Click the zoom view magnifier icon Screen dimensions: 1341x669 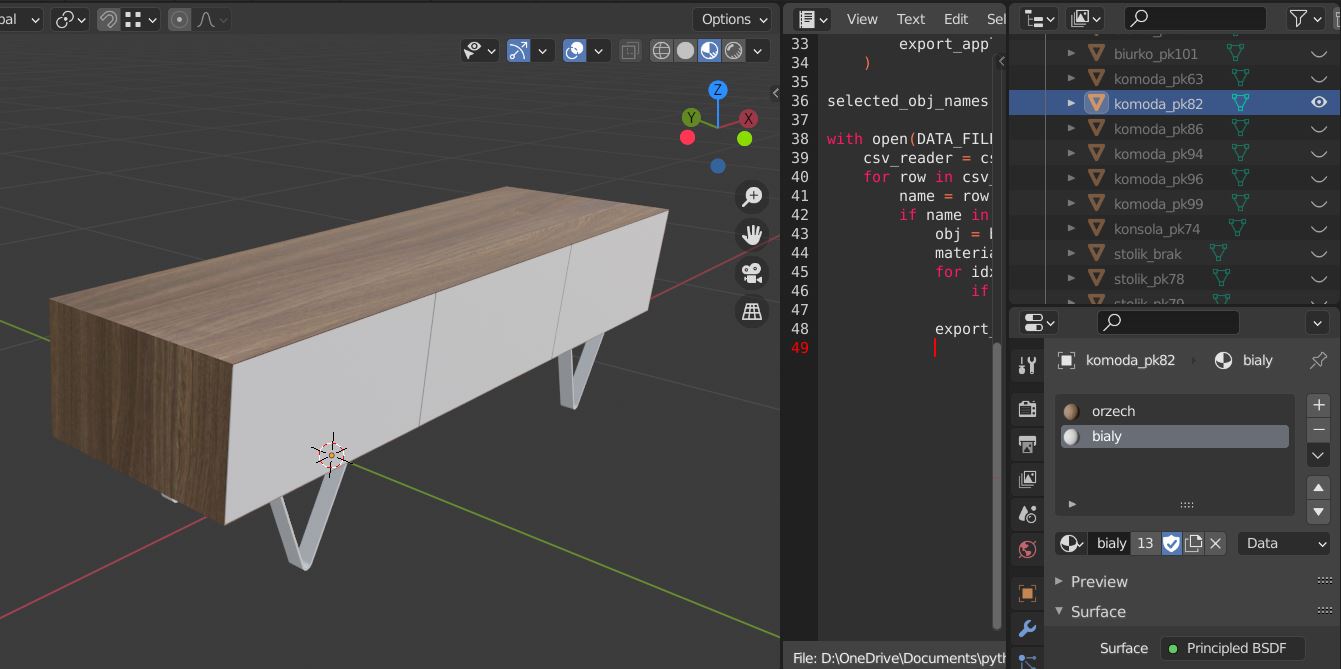click(x=752, y=197)
